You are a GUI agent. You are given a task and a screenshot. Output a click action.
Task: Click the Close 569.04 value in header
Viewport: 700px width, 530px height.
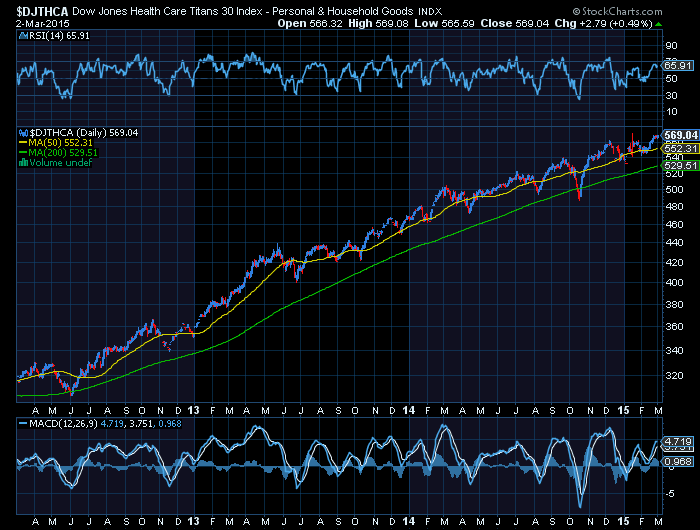(x=514, y=23)
